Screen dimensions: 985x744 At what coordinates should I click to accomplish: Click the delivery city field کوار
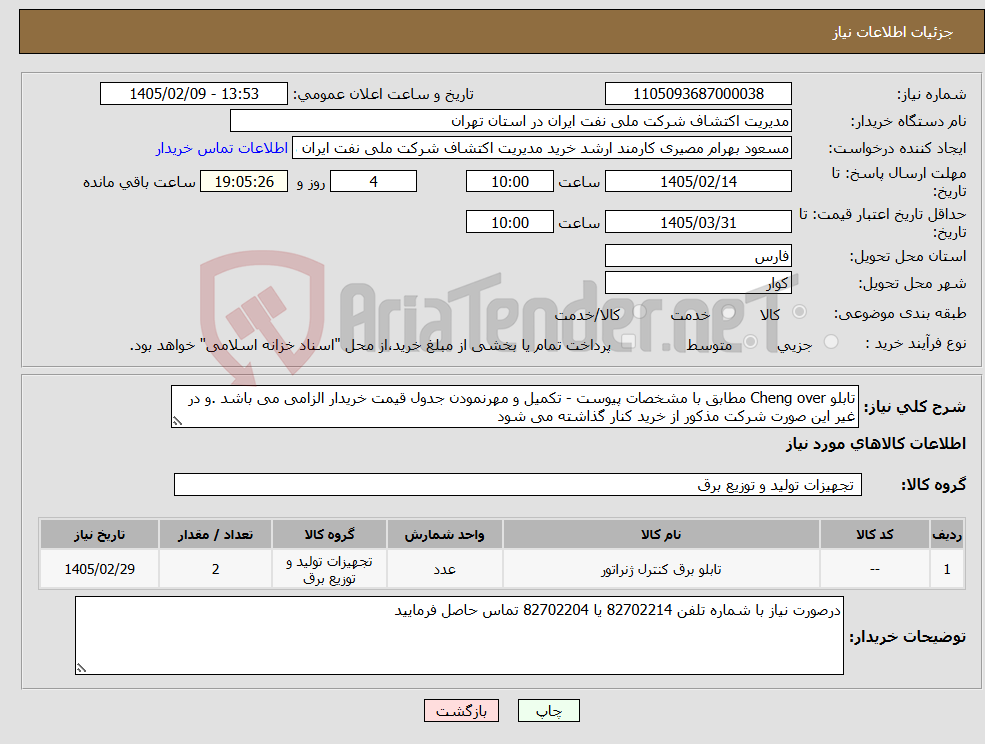(x=698, y=283)
